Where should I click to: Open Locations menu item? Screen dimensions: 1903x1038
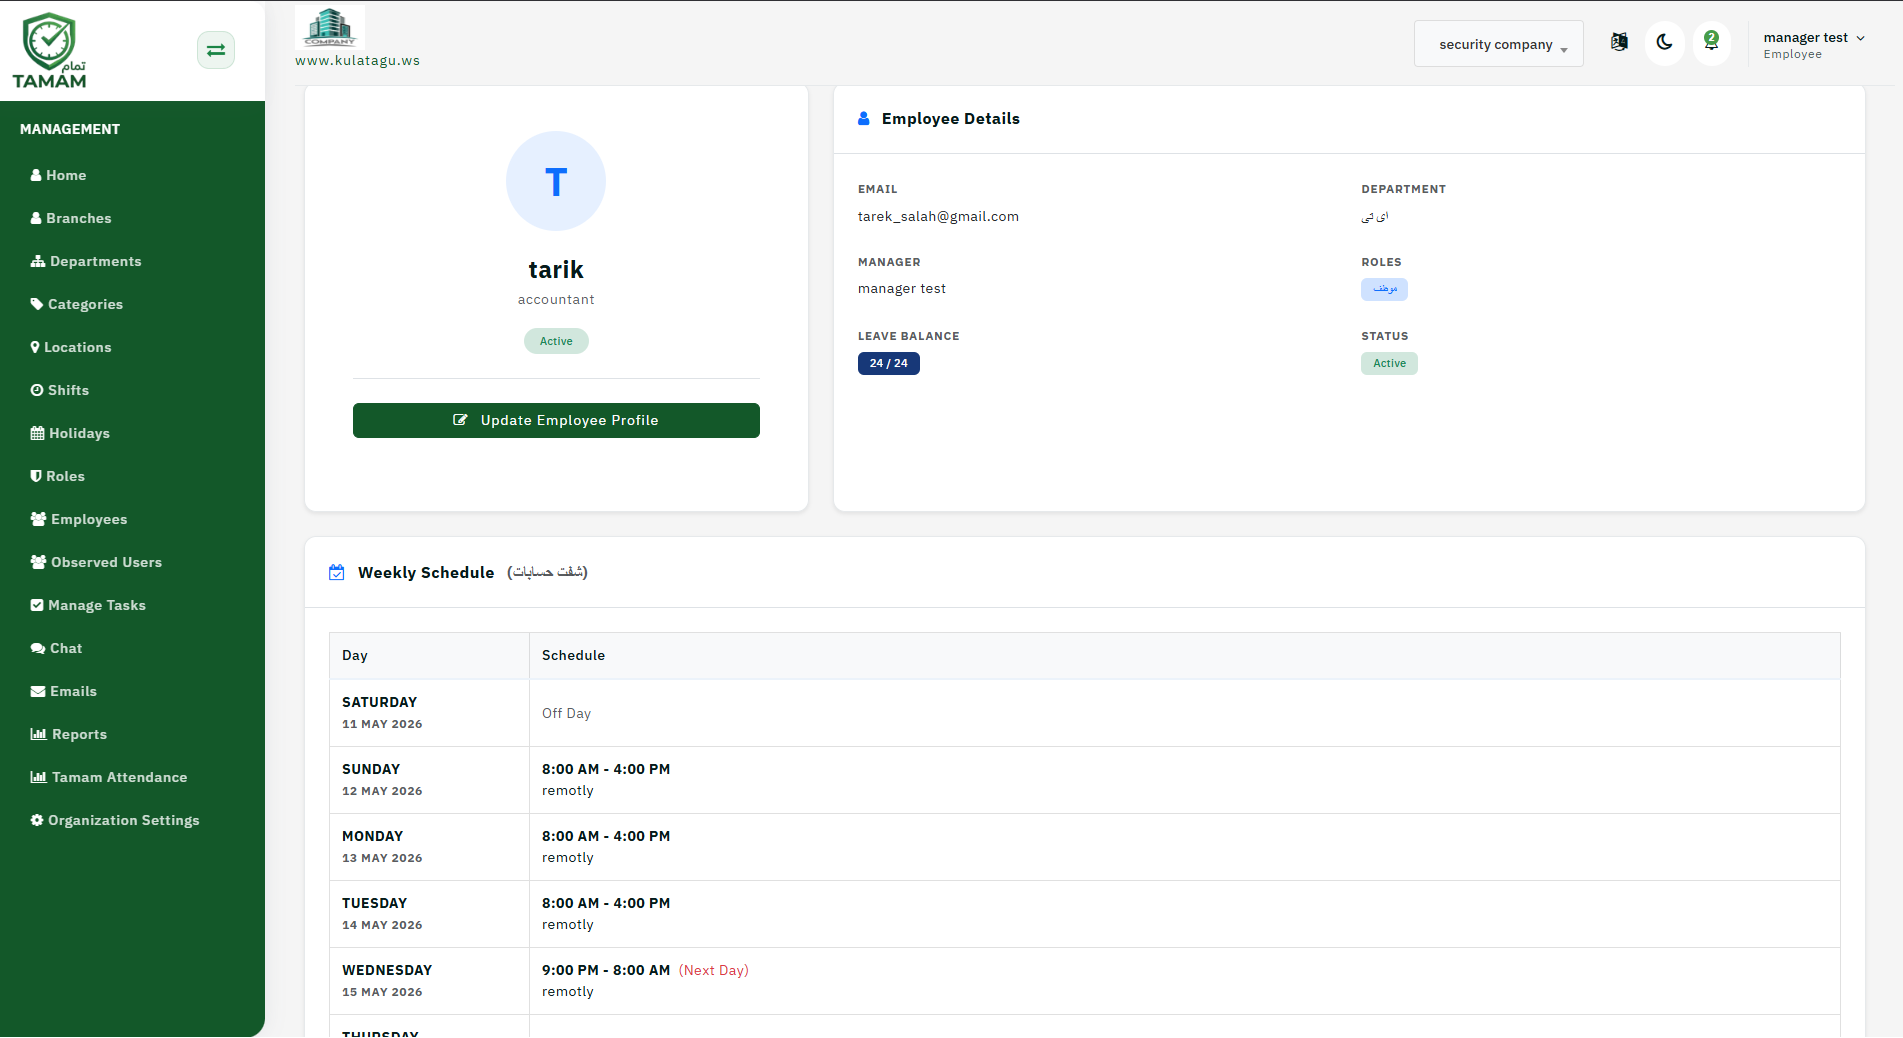click(78, 347)
